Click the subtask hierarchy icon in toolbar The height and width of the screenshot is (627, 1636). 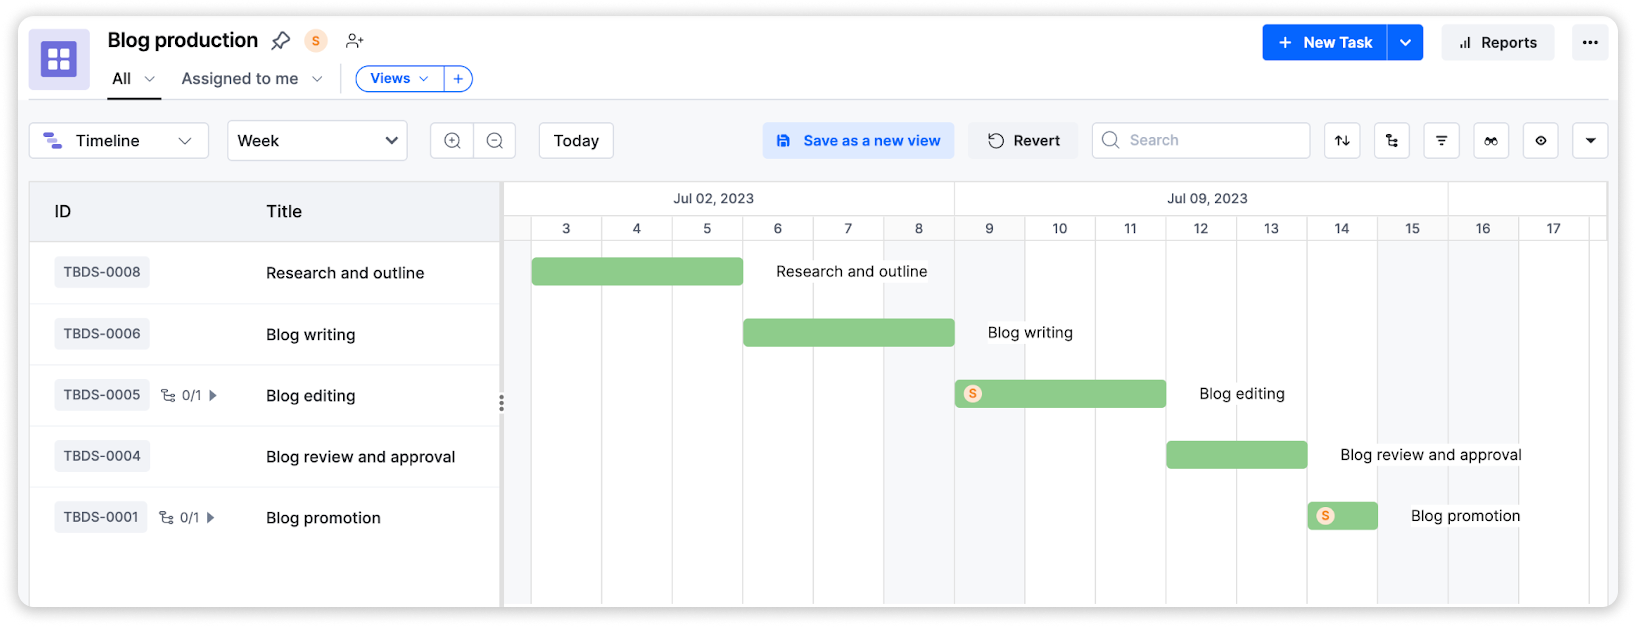(1392, 141)
